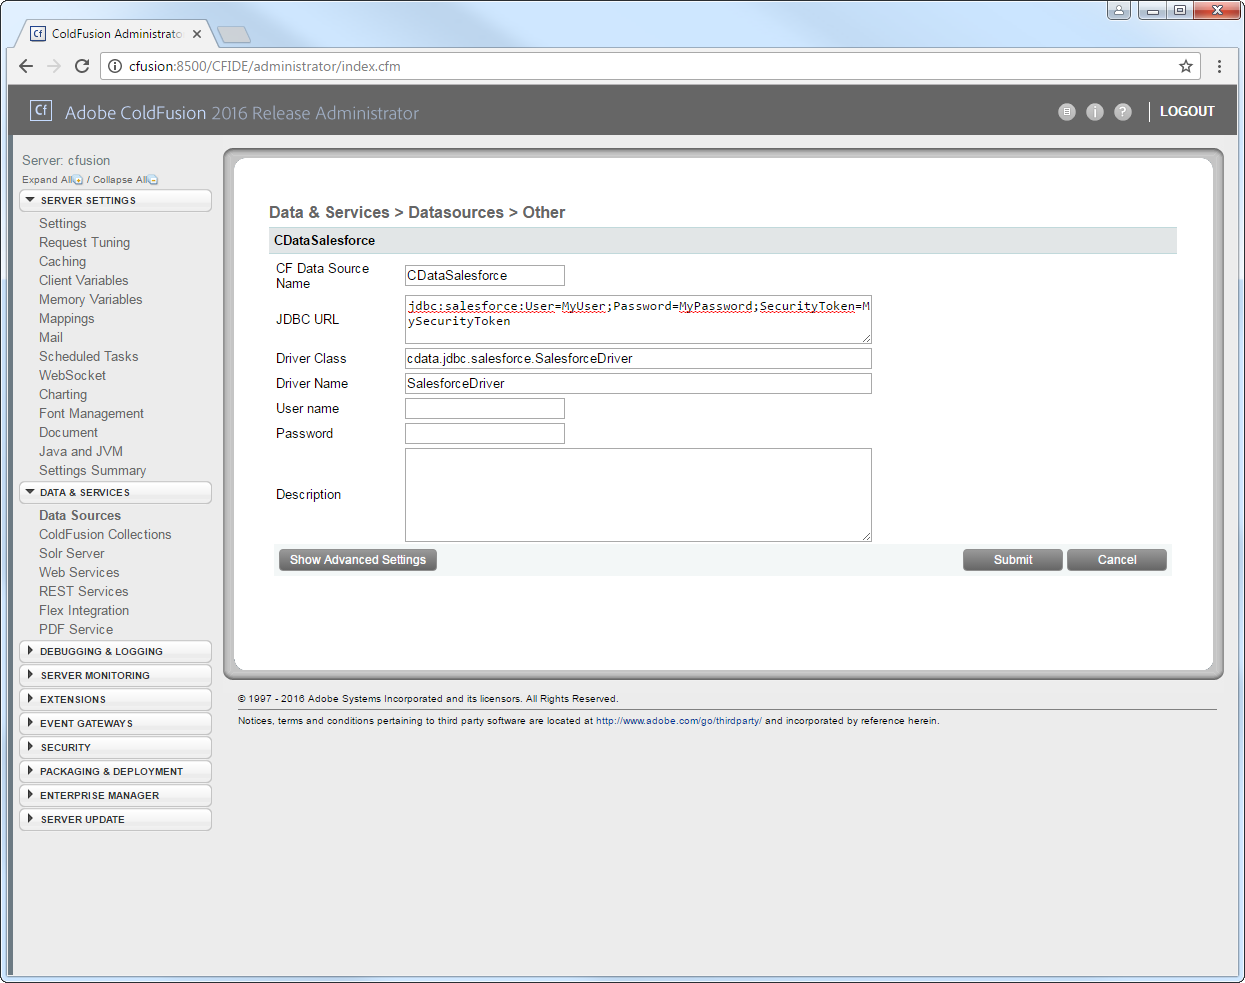Open Chrome's three-dot menu
Screen dimensions: 1245x983
1219,66
